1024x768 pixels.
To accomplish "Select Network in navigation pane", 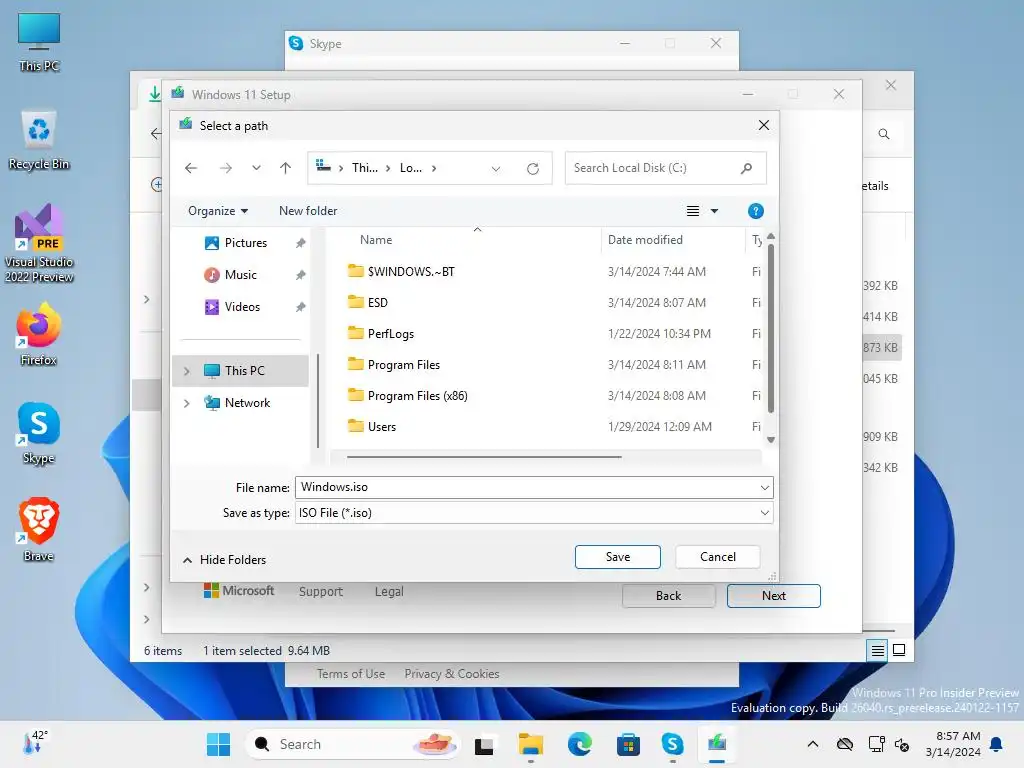I will [x=247, y=403].
